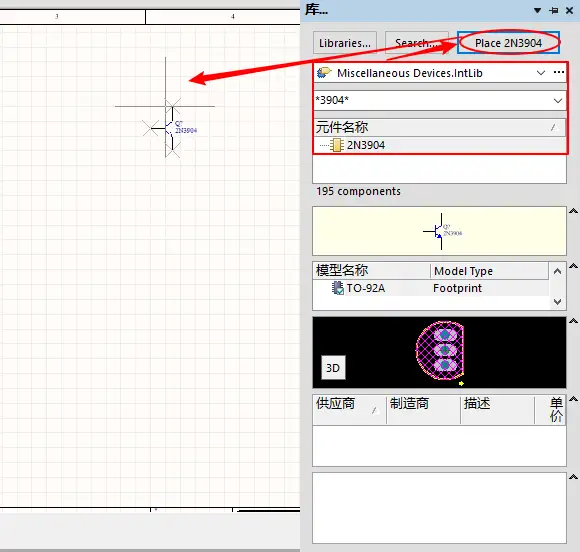This screenshot has width=580, height=552.
Task: Expand the *3904* filter dropdown arrow
Action: click(x=558, y=101)
